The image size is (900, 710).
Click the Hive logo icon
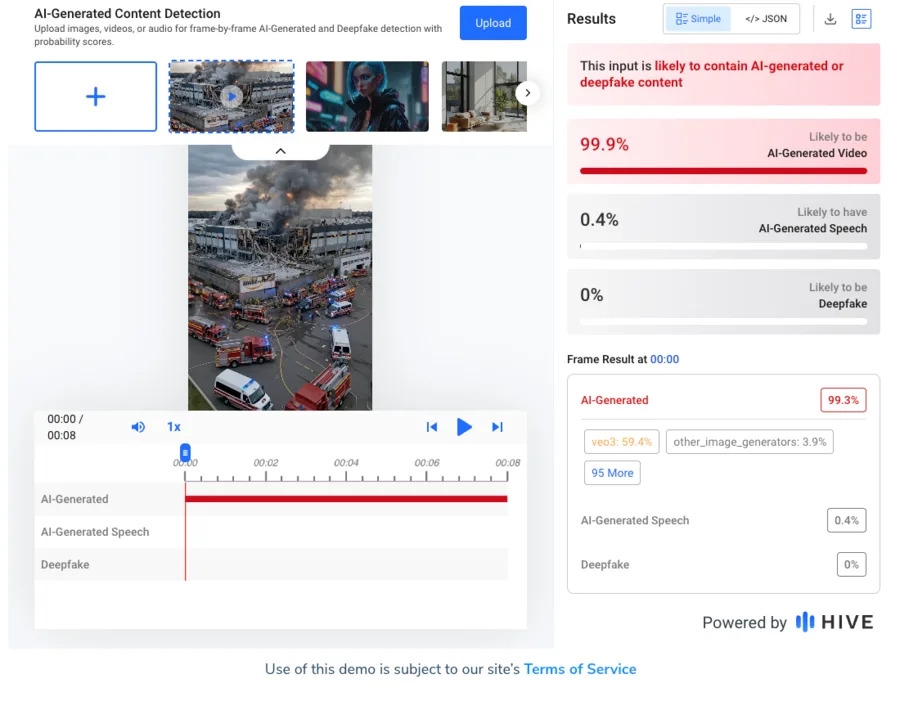[808, 622]
